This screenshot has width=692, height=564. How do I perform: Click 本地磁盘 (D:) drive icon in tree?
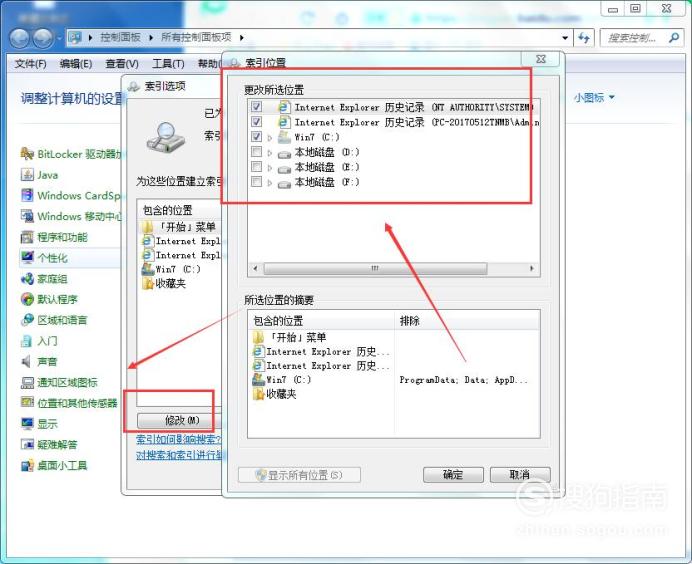point(284,153)
